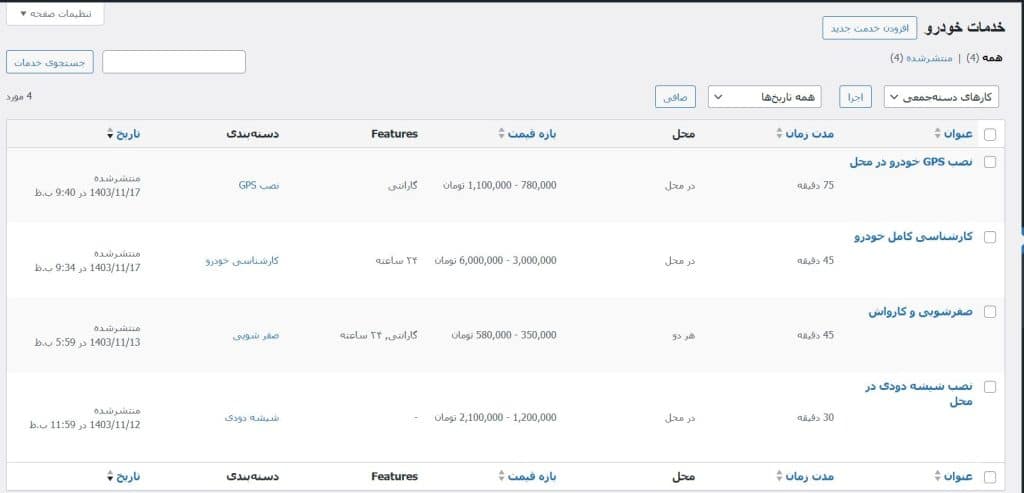This screenshot has width=1024, height=493.
Task: Click the گارانتی feature in GPS row
Action: click(x=403, y=185)
